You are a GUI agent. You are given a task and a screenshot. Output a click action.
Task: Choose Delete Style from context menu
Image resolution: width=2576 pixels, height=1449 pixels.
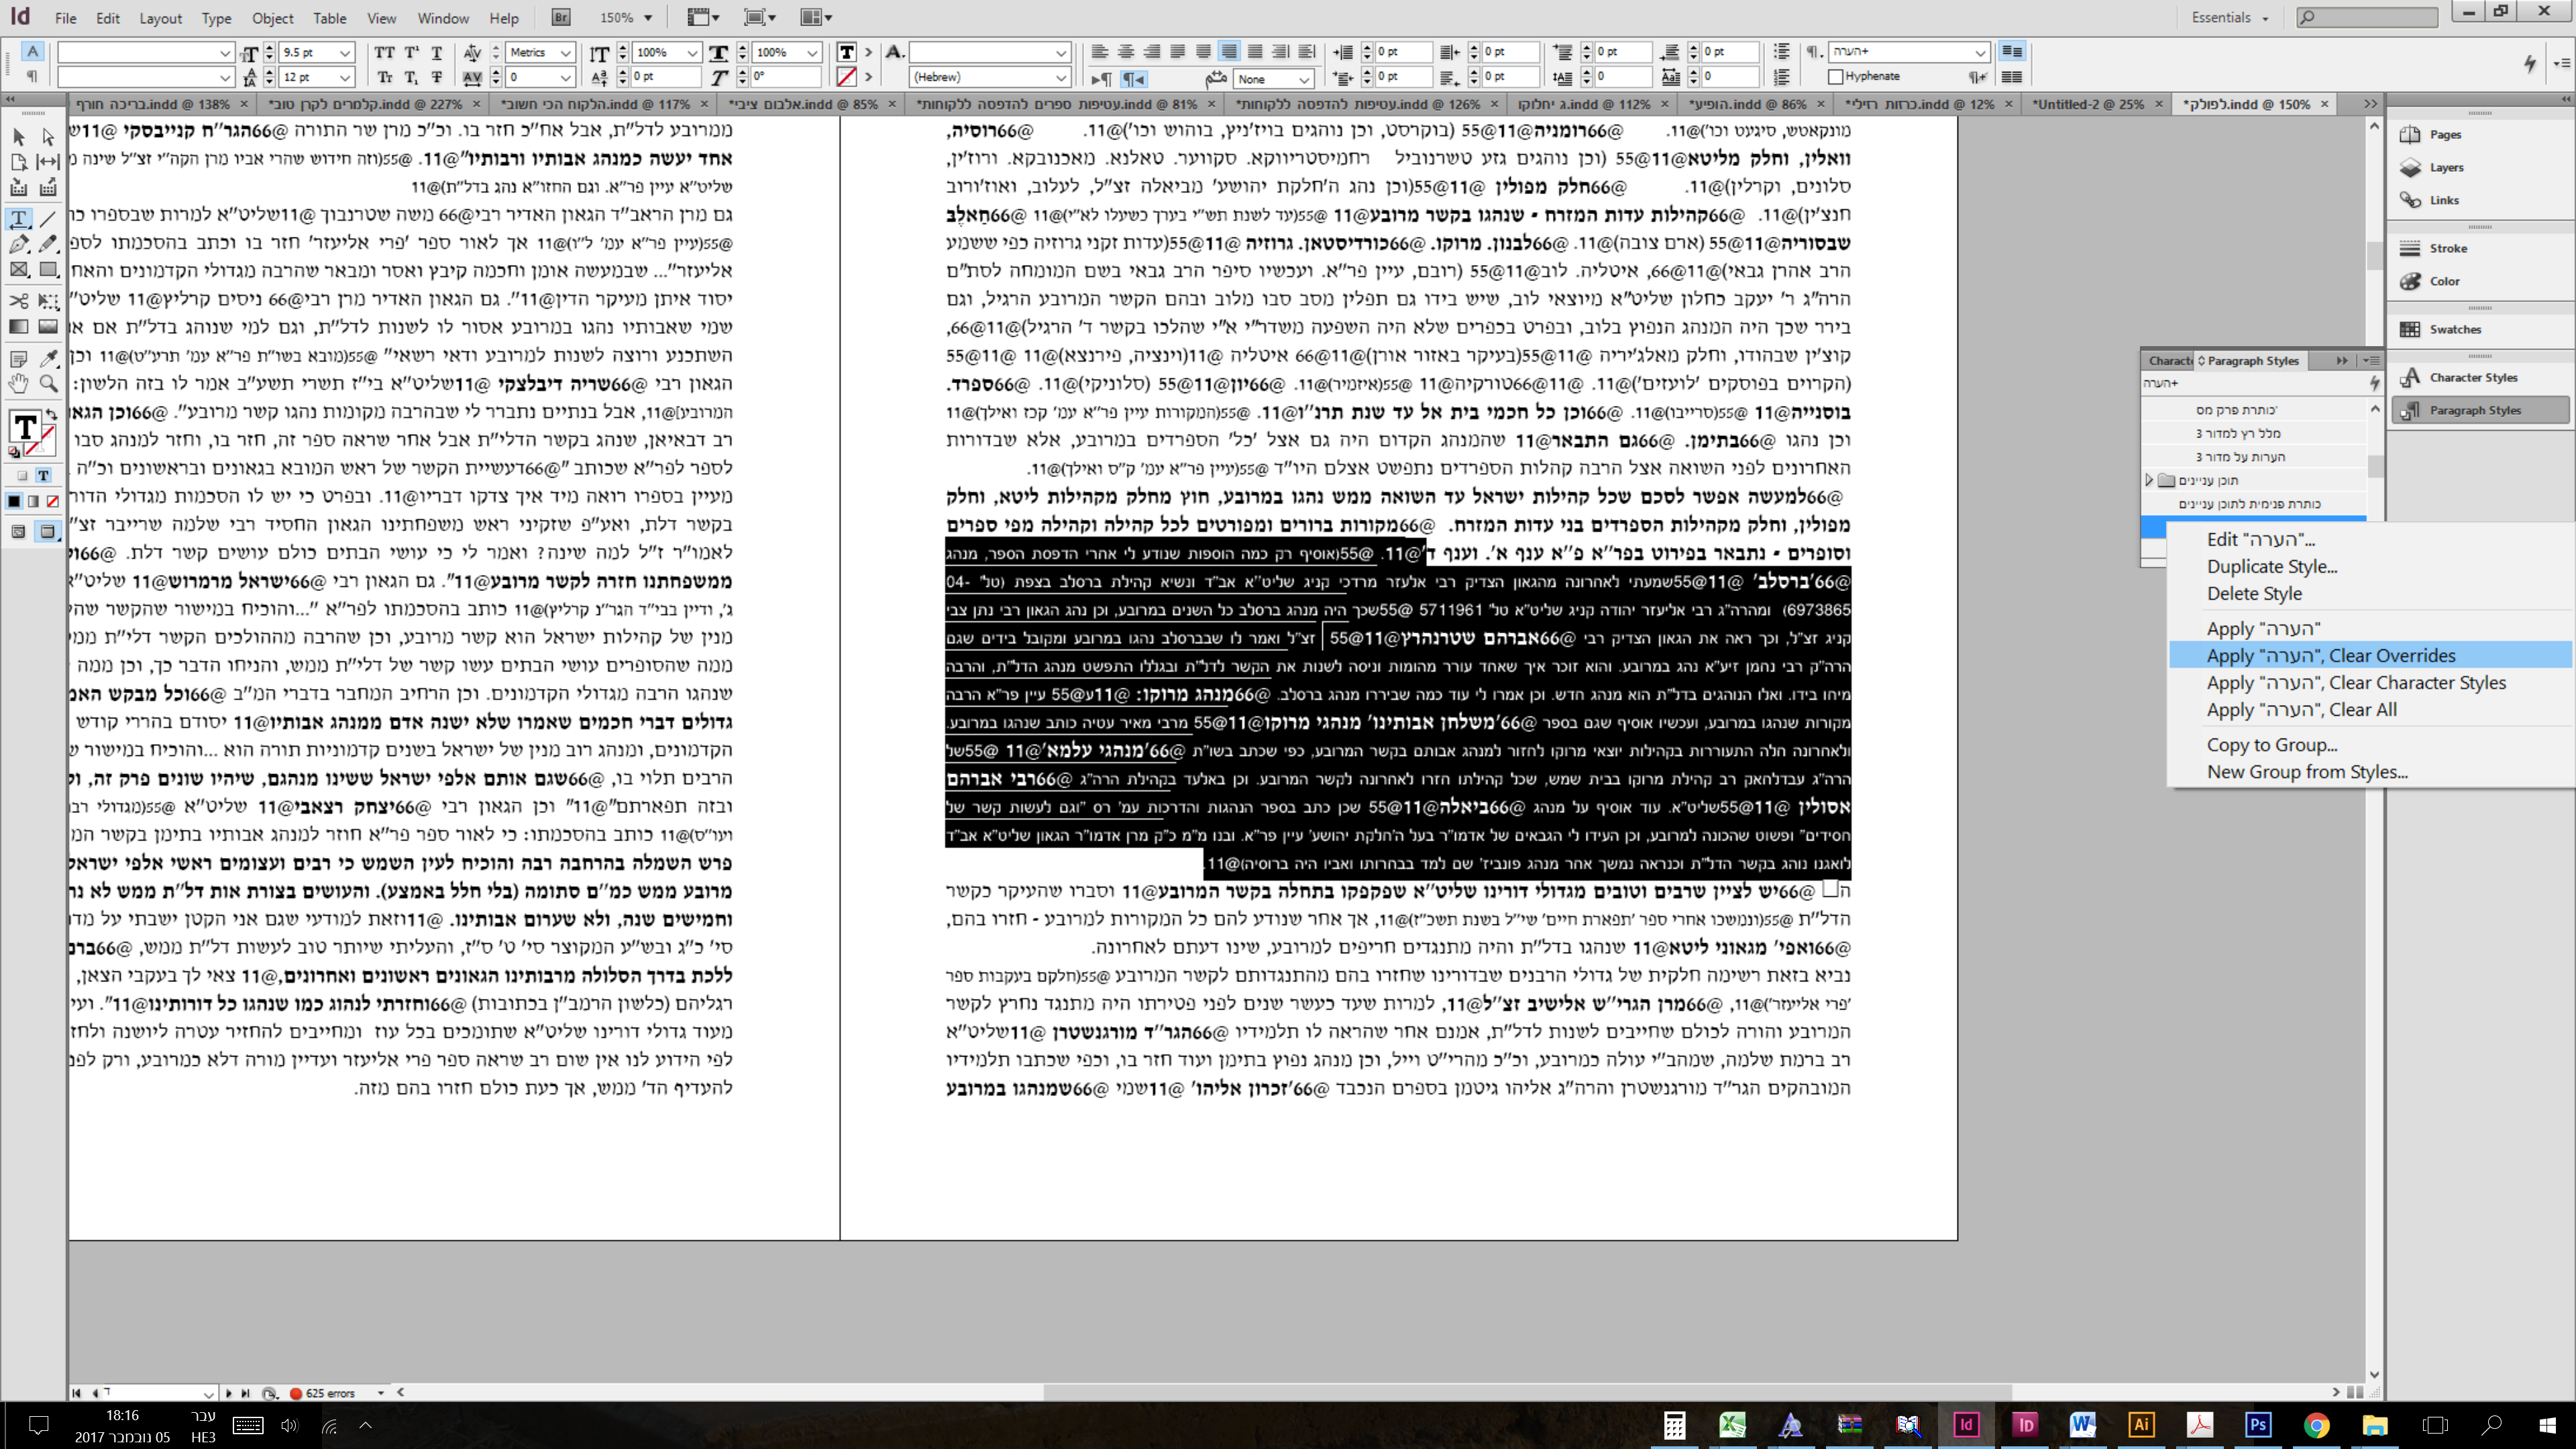tap(2254, 593)
